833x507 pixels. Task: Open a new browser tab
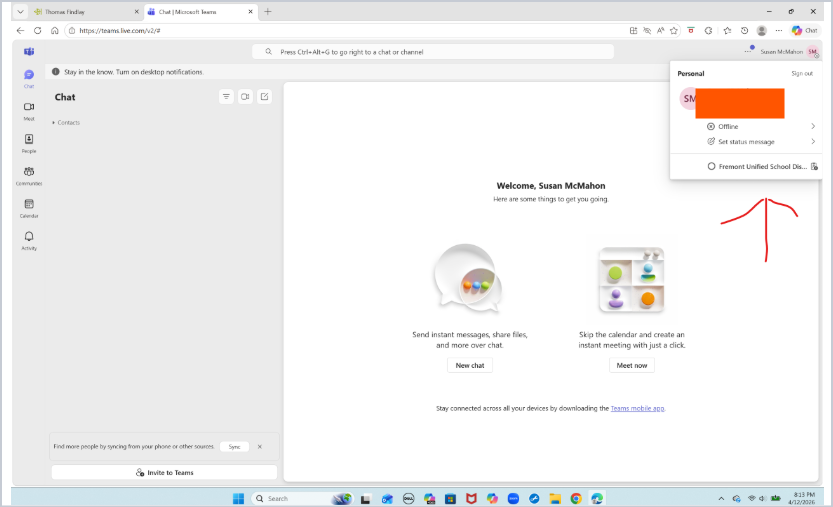tap(268, 11)
